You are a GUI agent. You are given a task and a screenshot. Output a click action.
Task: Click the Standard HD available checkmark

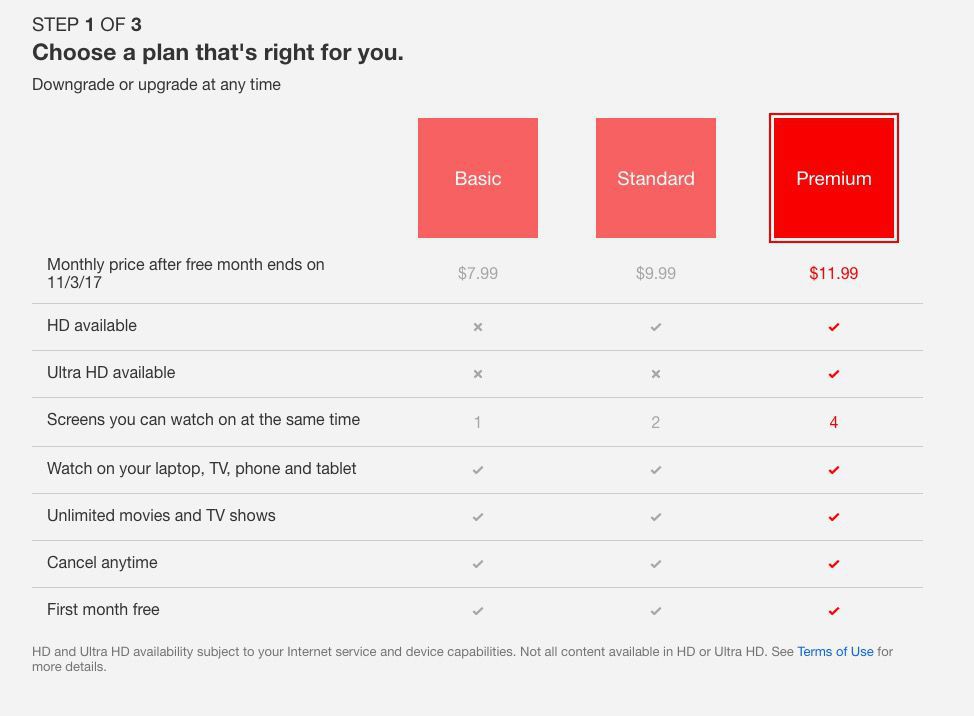coord(656,326)
